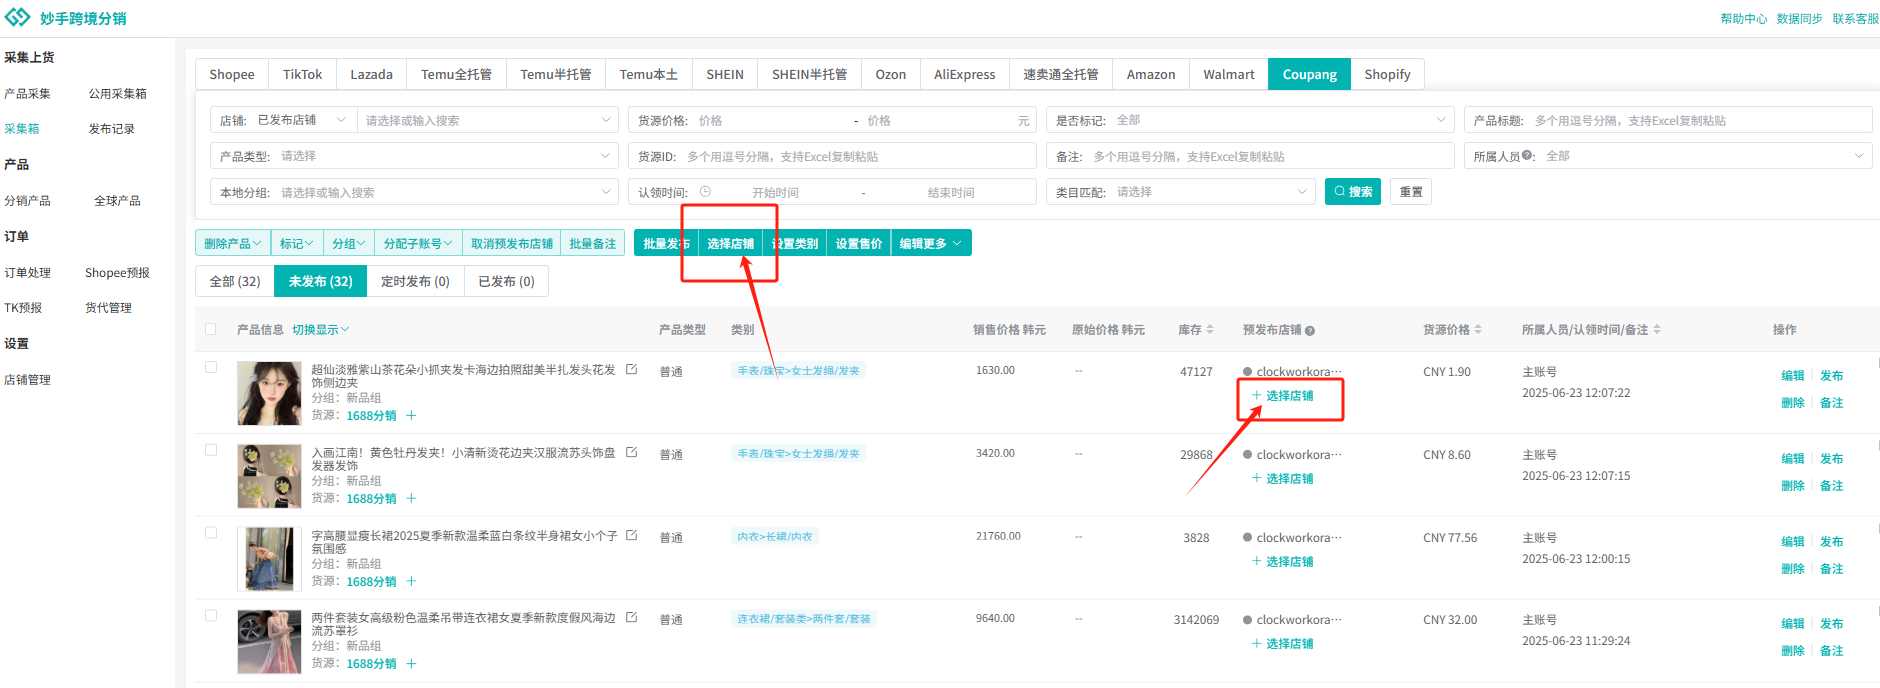Click the 批量备注 button

(593, 243)
